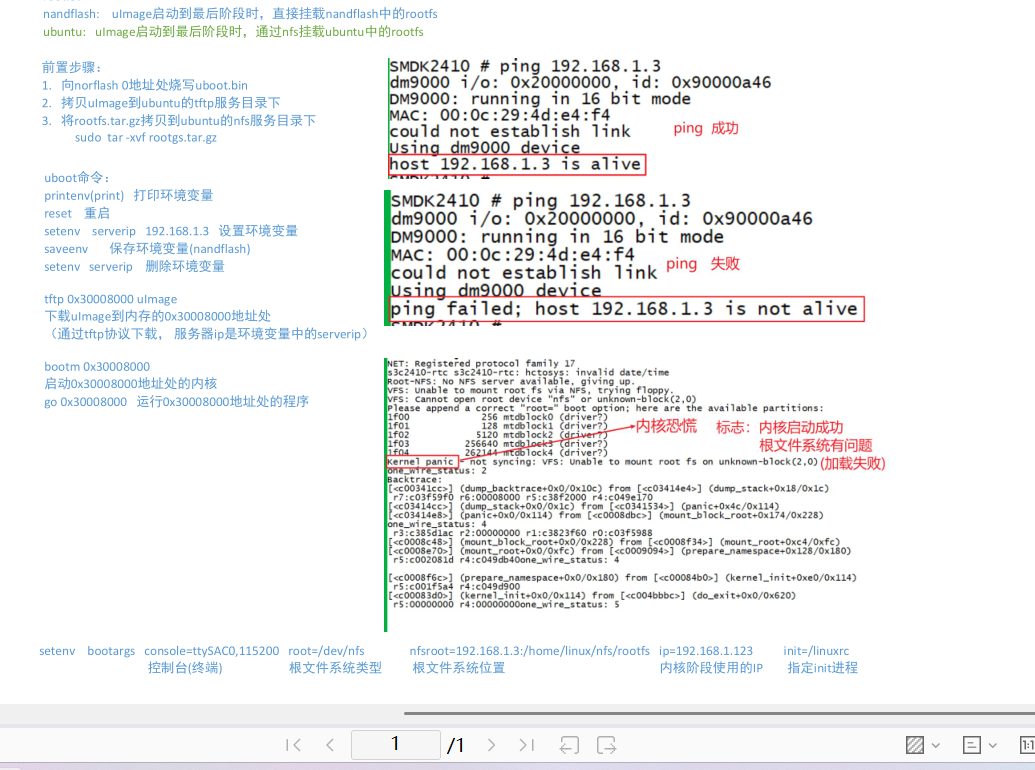Click the green 'ubuntu:' description line
Image resolution: width=1035 pixels, height=770 pixels.
point(233,32)
